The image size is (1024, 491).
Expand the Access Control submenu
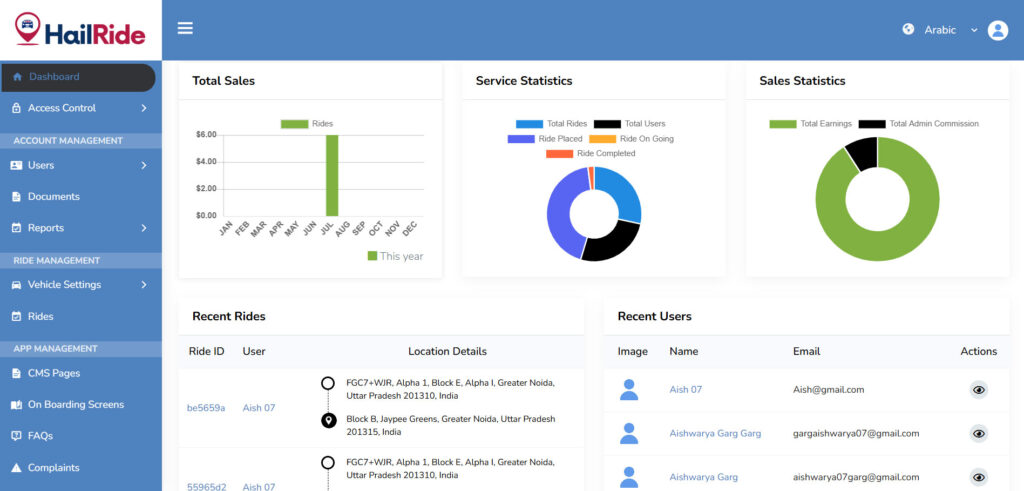(144, 108)
